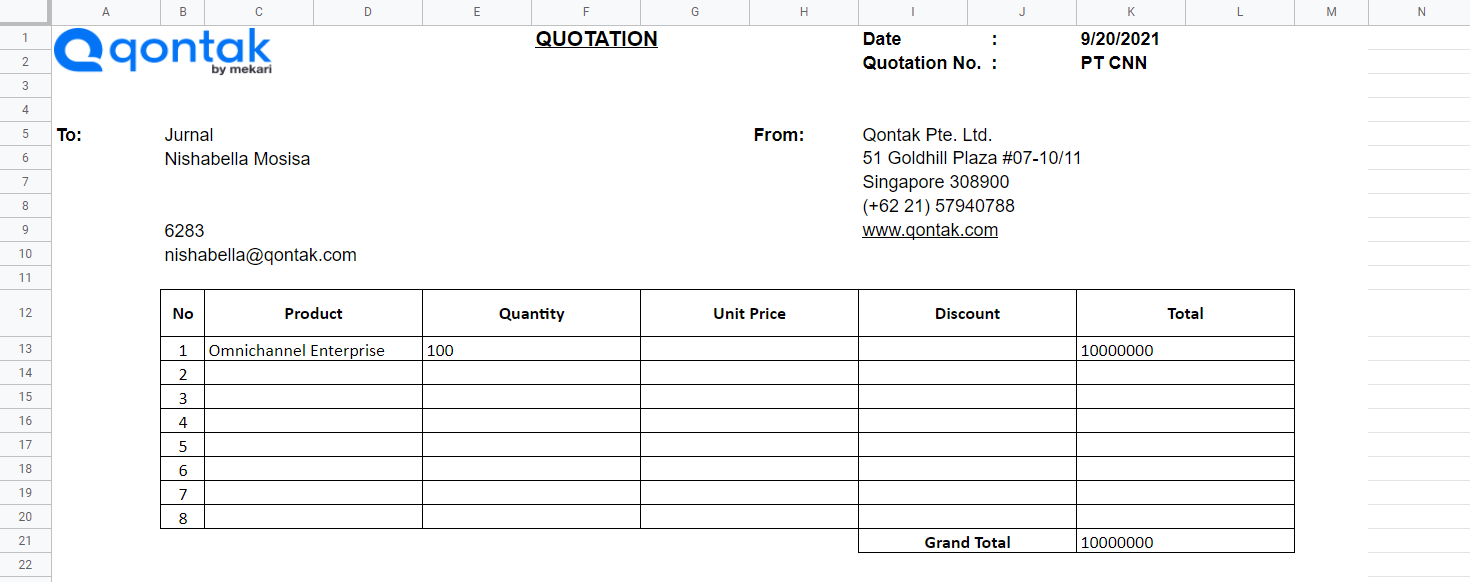Screen dimensions: 1470x582
Task: Open the www.qontak.com link
Action: (x=930, y=230)
